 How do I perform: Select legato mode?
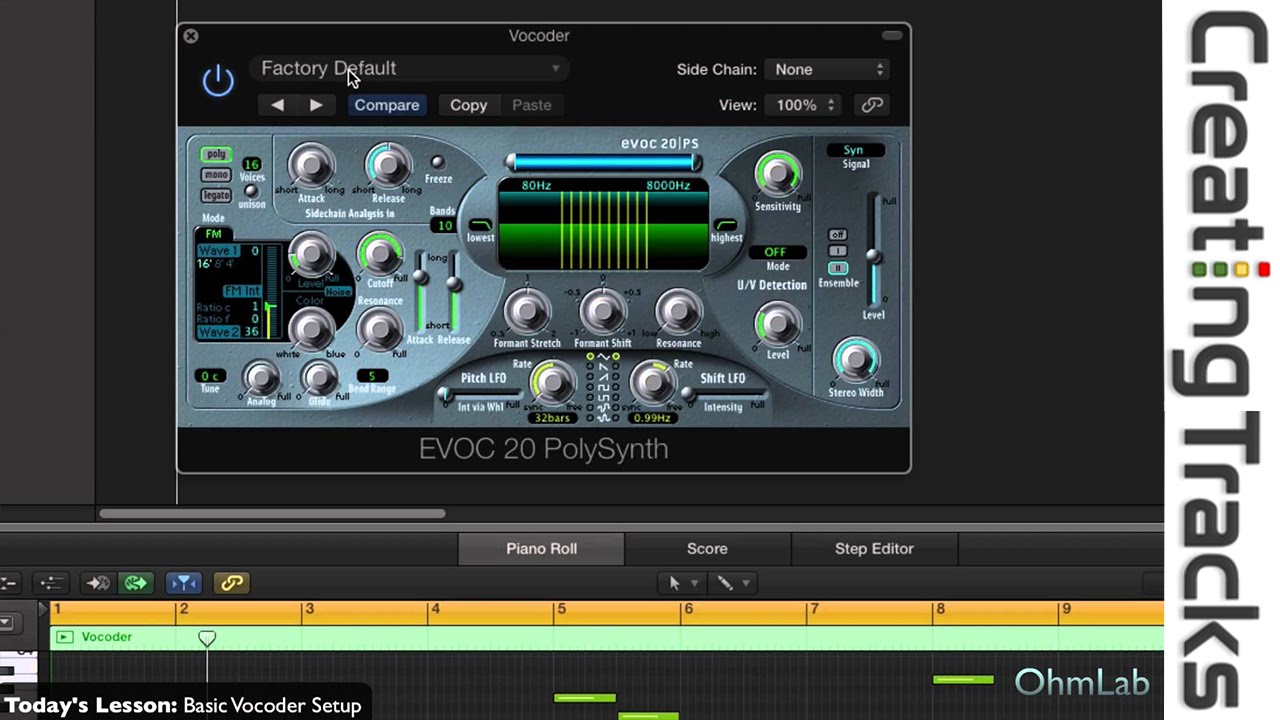tap(216, 195)
